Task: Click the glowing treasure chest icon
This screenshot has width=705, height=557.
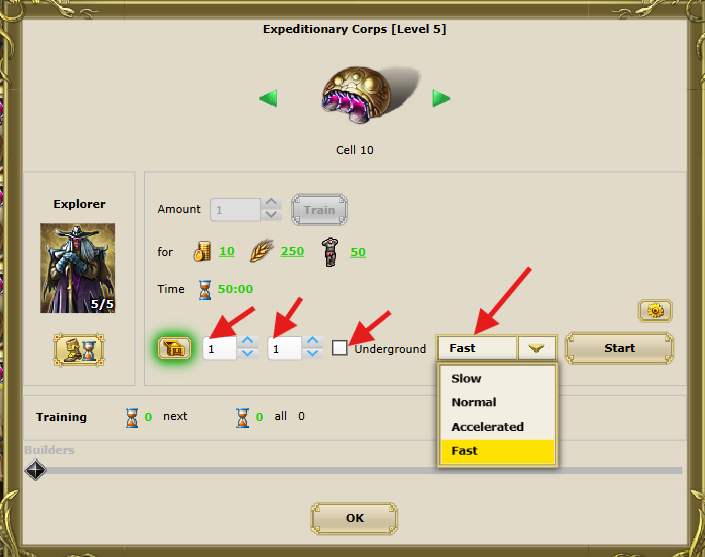Action: coord(174,348)
